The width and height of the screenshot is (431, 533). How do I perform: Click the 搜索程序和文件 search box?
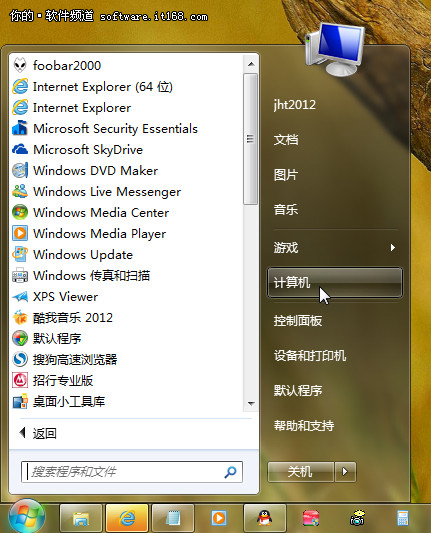(x=132, y=472)
